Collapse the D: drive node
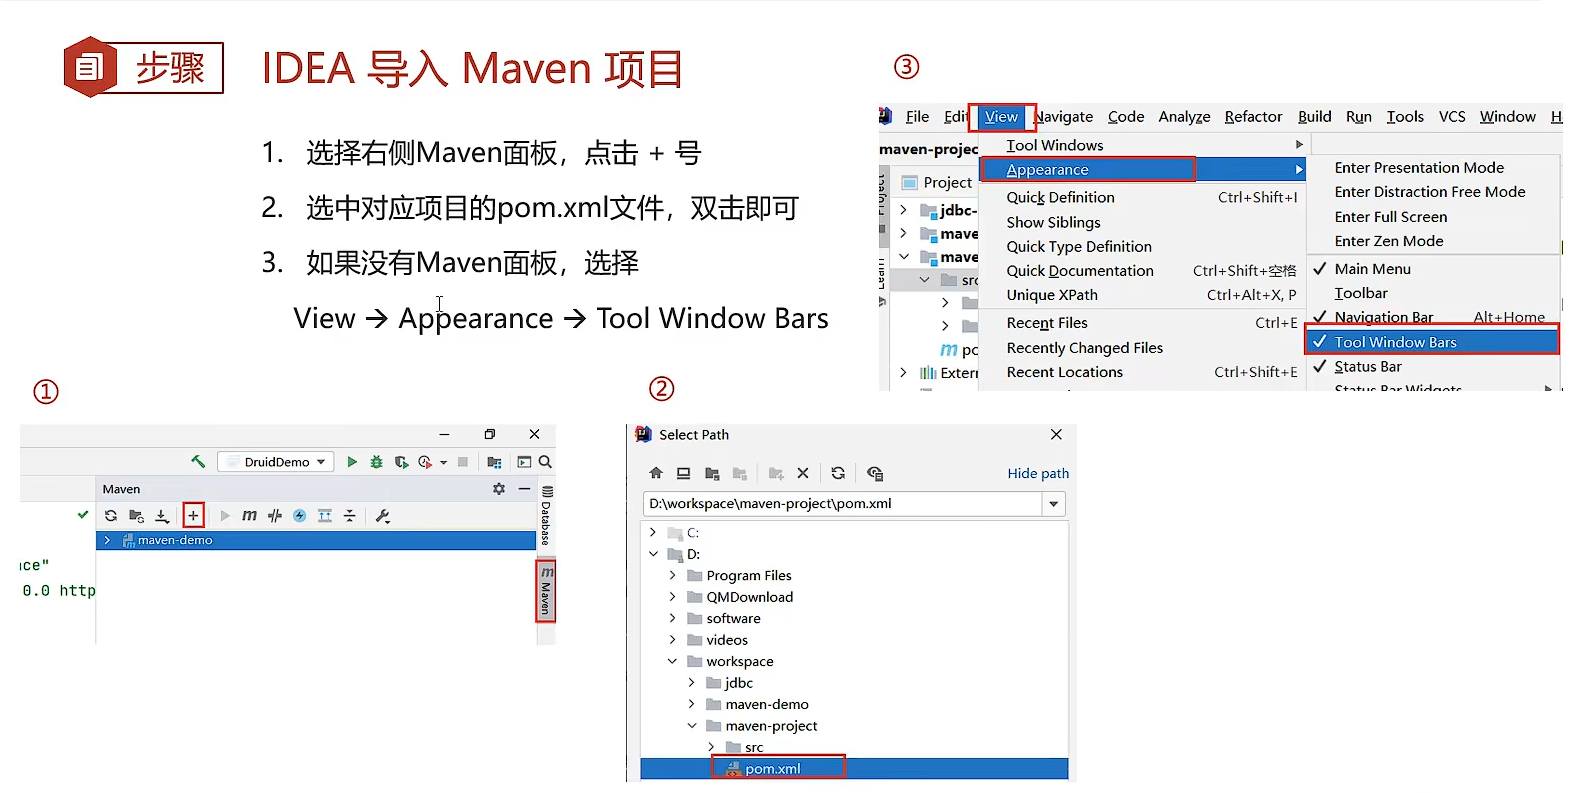This screenshot has height=793, width=1578. (653, 554)
